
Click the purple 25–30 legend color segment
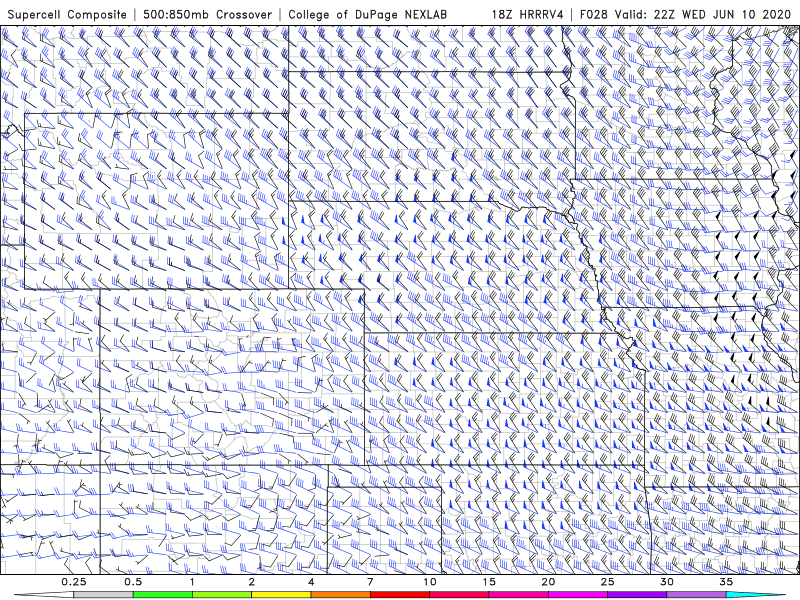(637, 595)
